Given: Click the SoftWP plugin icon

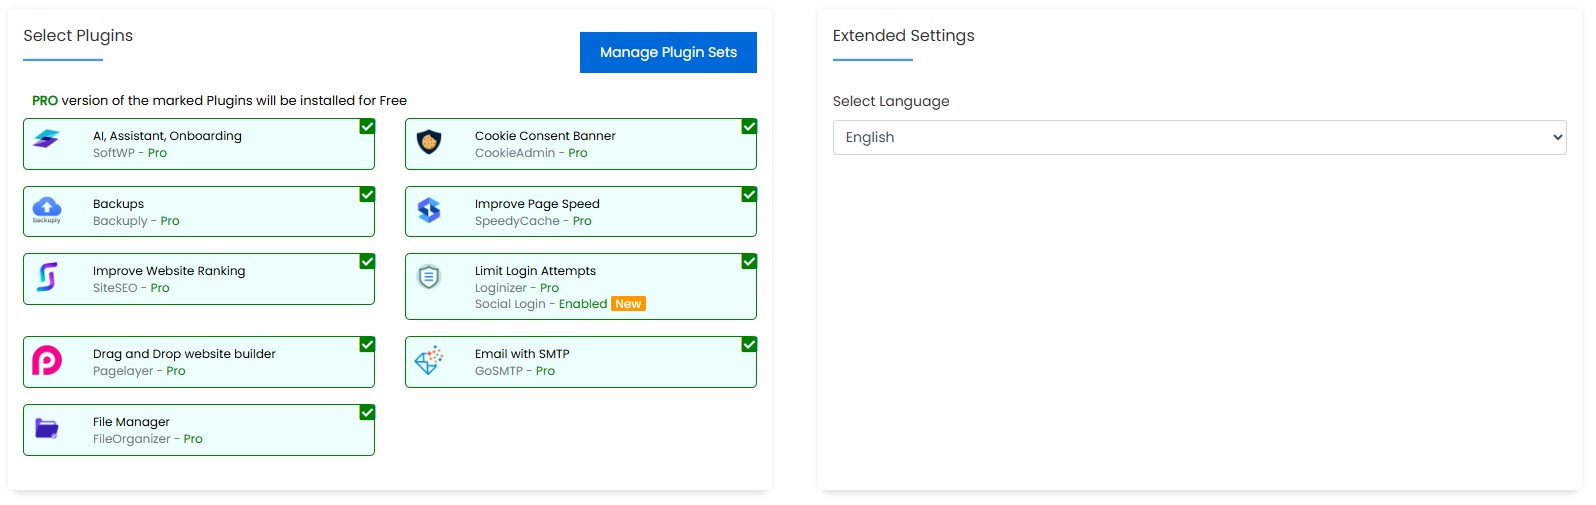Looking at the screenshot, I should [46, 139].
